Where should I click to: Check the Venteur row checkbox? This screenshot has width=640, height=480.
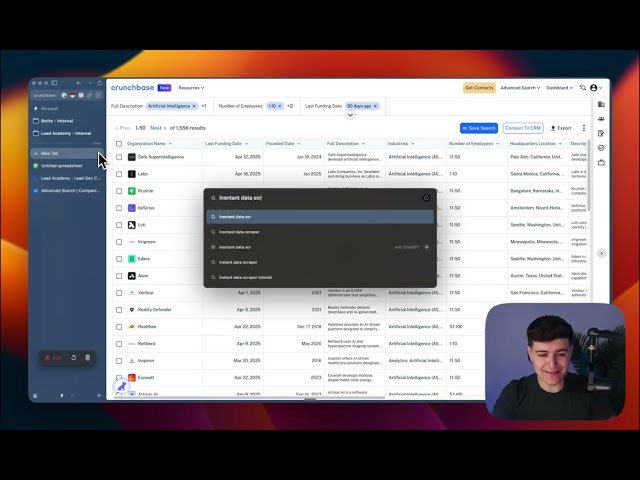pos(119,293)
